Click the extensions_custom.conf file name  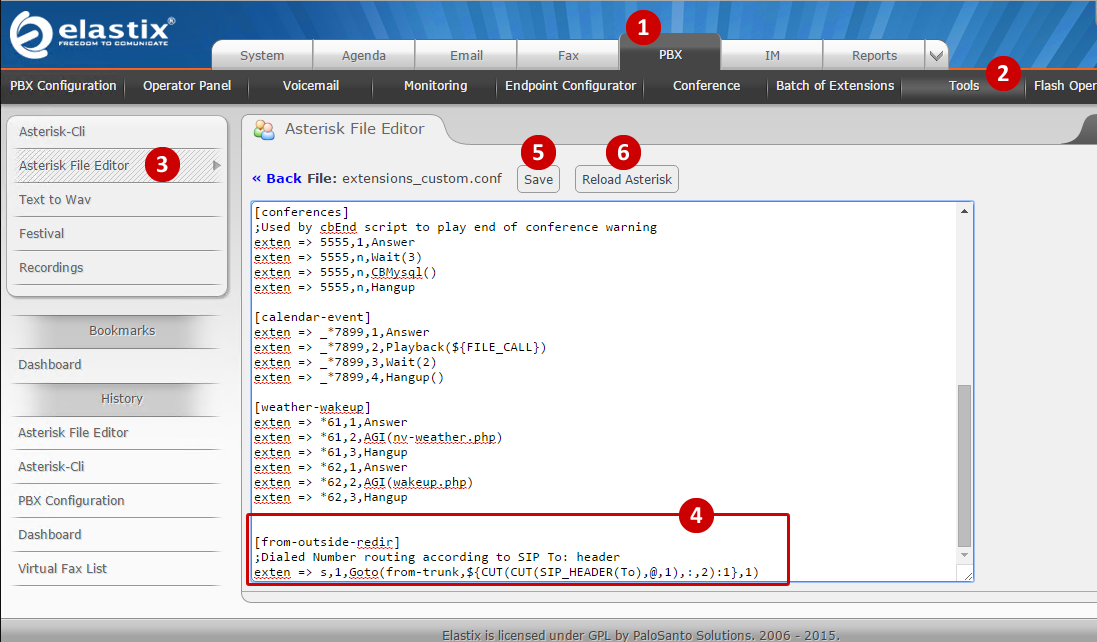click(x=422, y=178)
